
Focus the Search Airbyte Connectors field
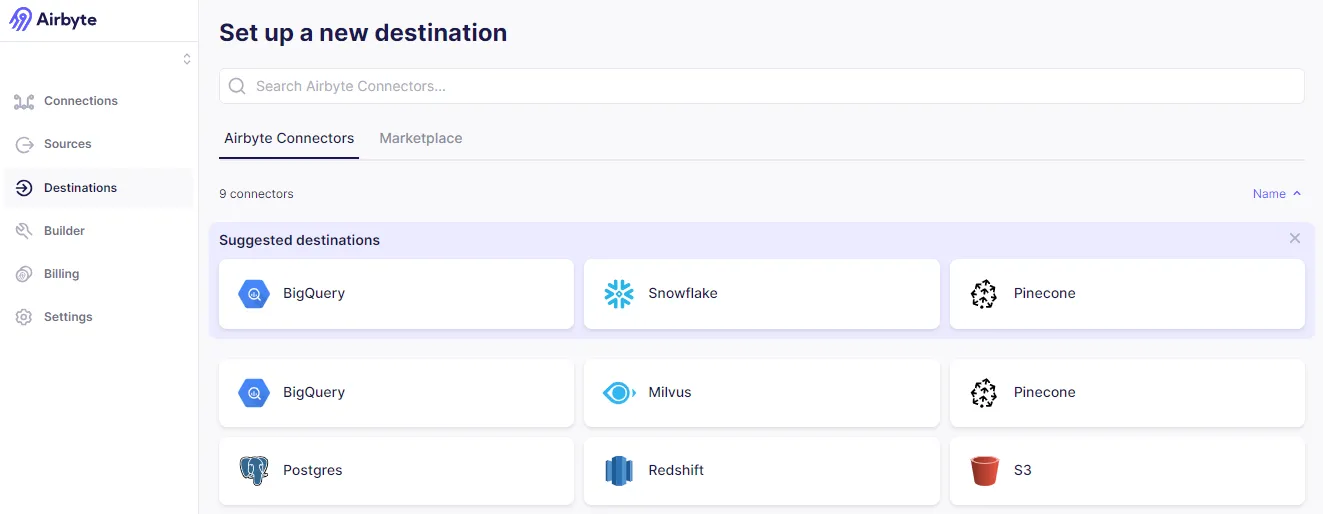(761, 86)
